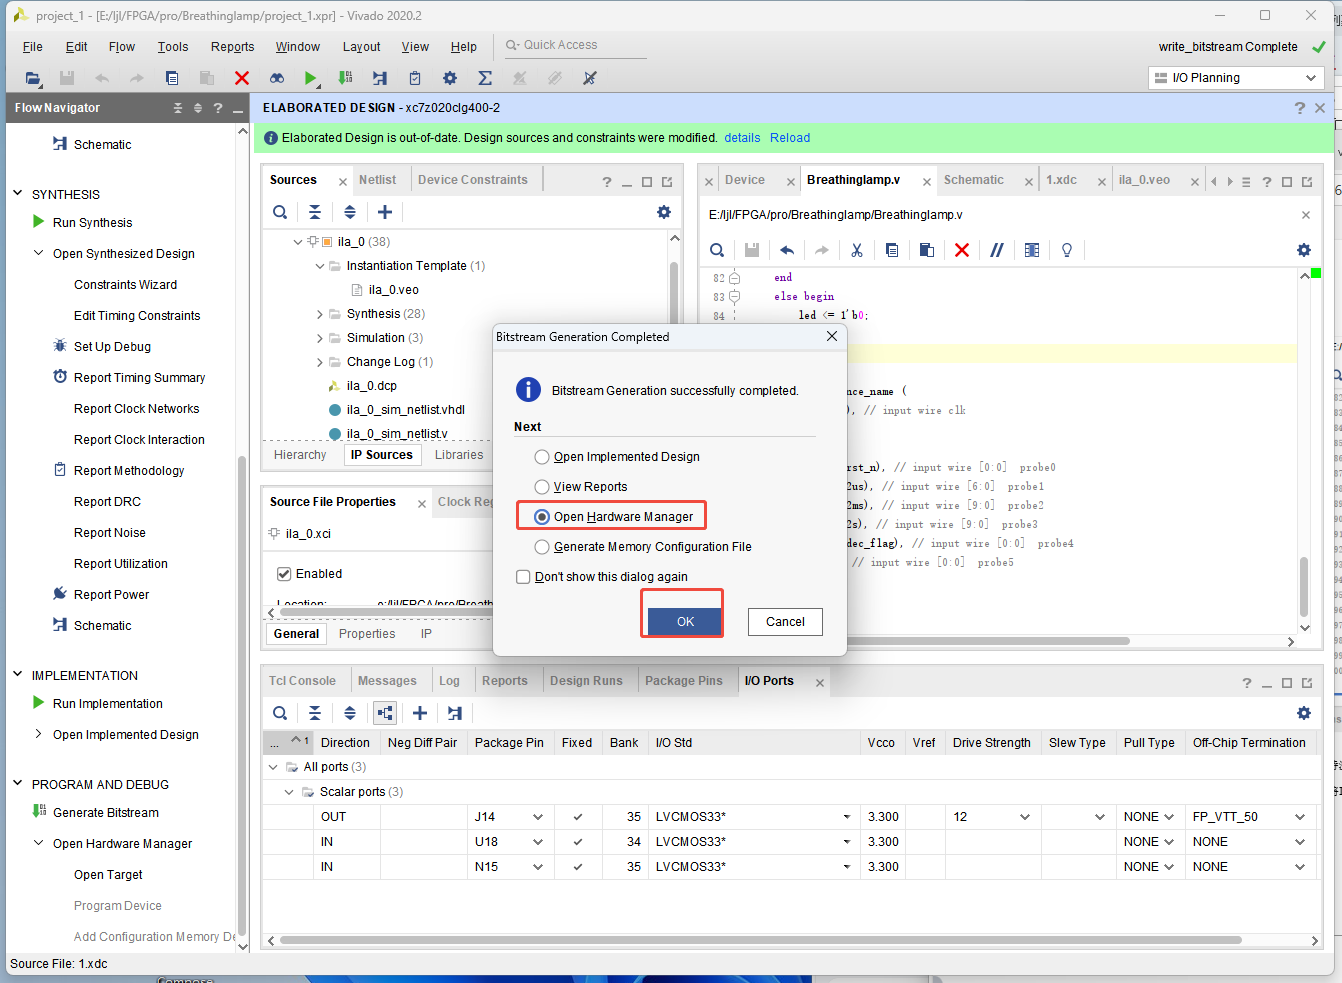Select ila_0.veo in the Sources tree
Screen dimensions: 1342x983
click(393, 290)
